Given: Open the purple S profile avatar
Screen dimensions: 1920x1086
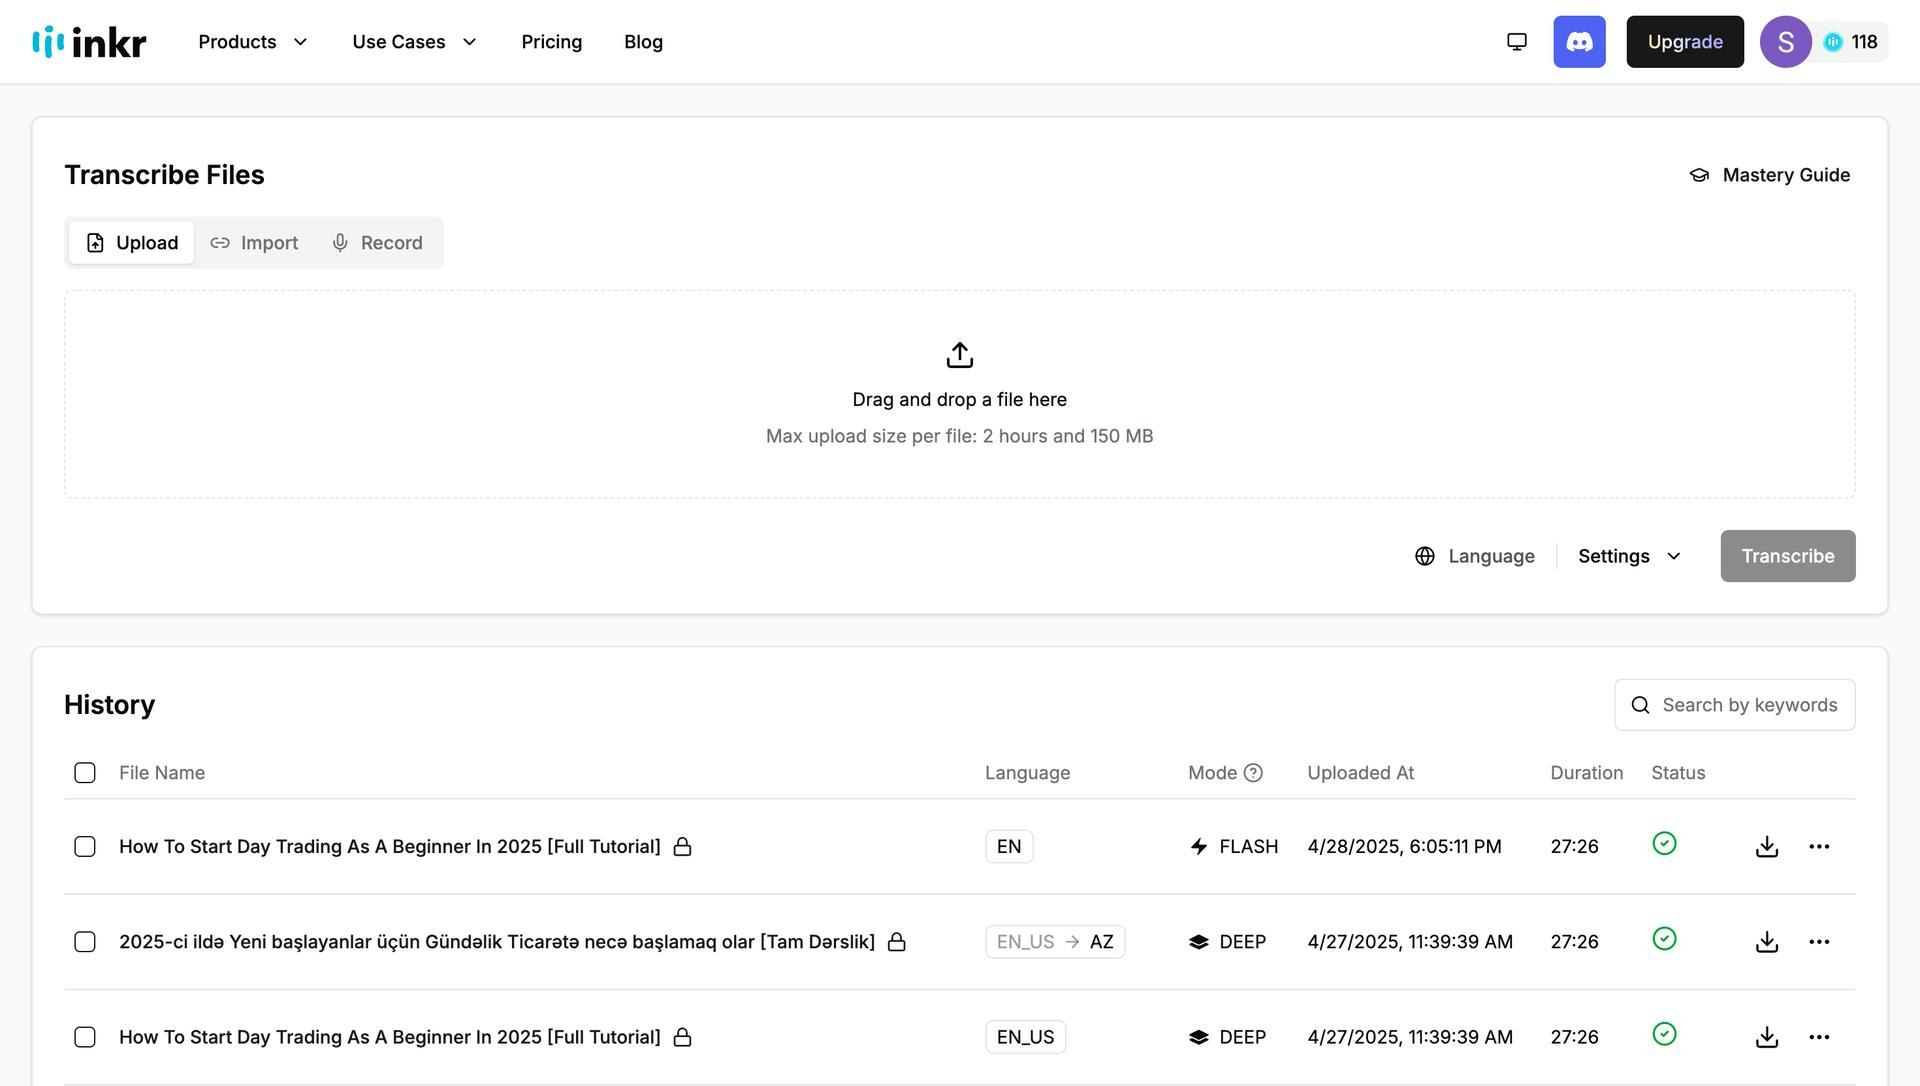Looking at the screenshot, I should [x=1785, y=42].
